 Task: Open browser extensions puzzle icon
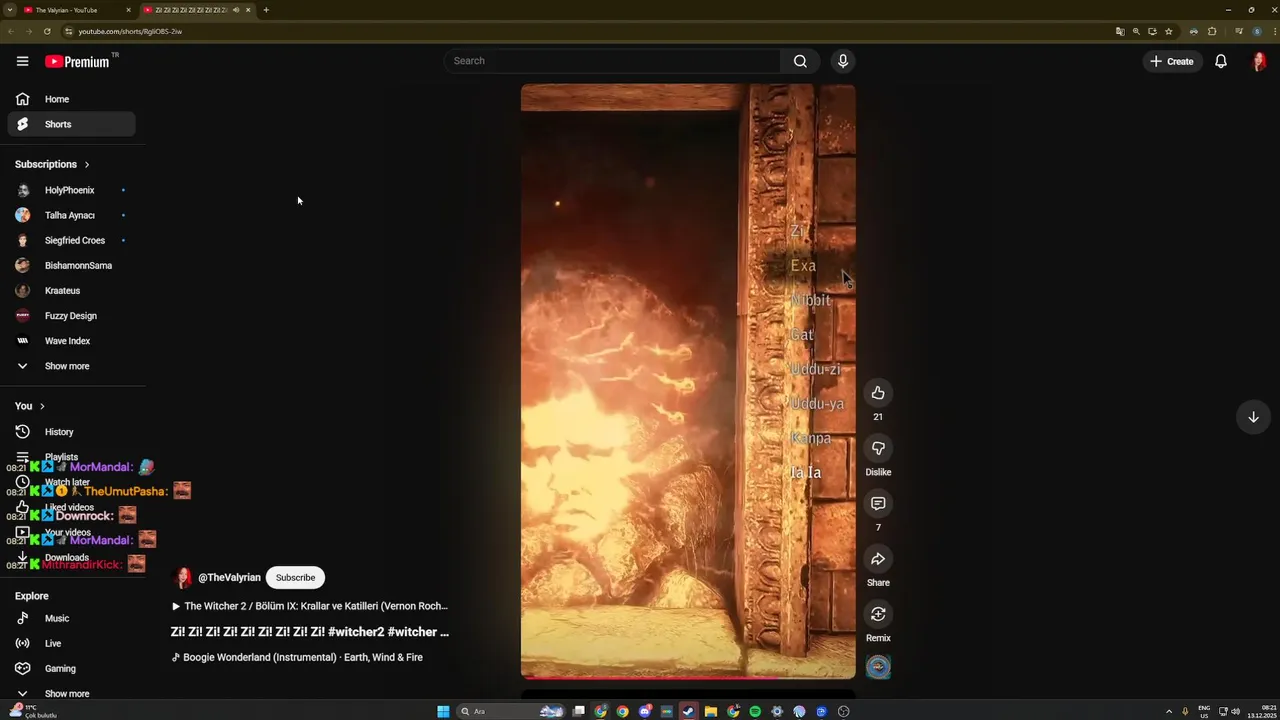coord(1212,31)
